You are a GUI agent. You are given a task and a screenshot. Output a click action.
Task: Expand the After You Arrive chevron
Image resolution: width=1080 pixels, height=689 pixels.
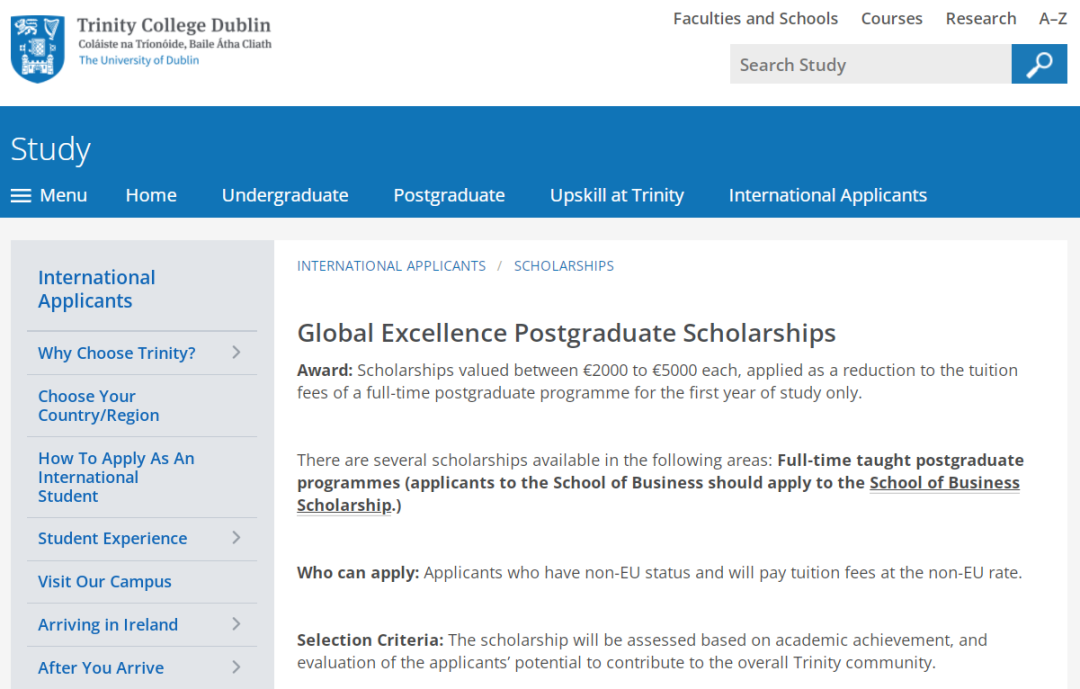coord(236,668)
